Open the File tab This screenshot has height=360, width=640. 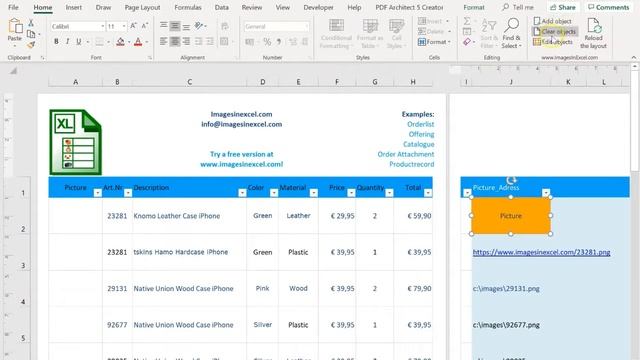[13, 7]
